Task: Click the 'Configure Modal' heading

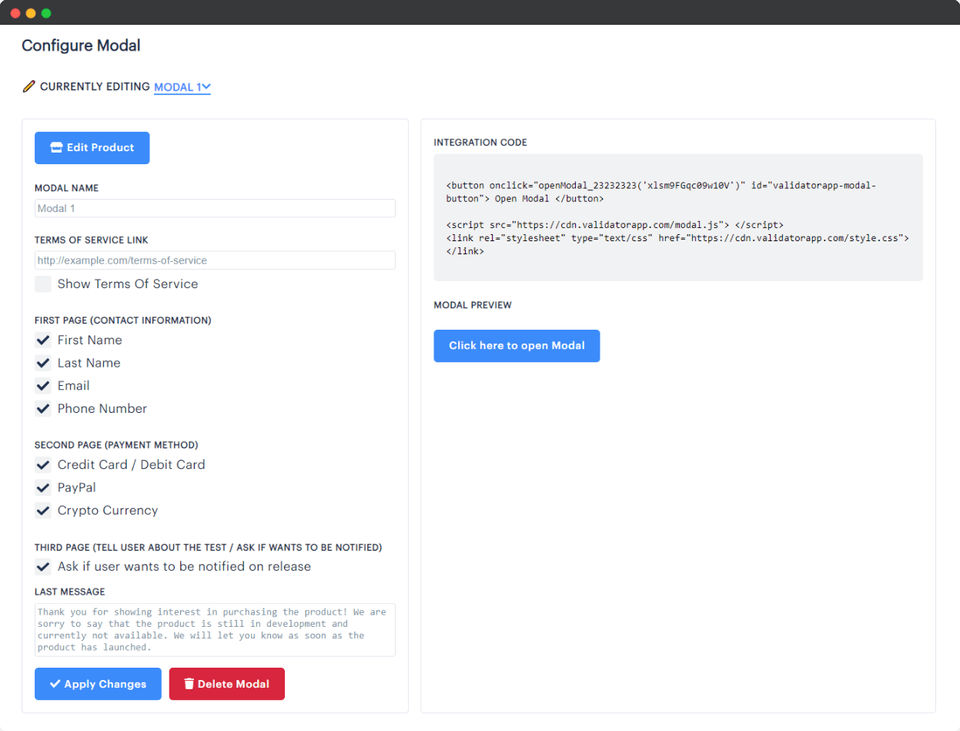Action: [x=81, y=45]
